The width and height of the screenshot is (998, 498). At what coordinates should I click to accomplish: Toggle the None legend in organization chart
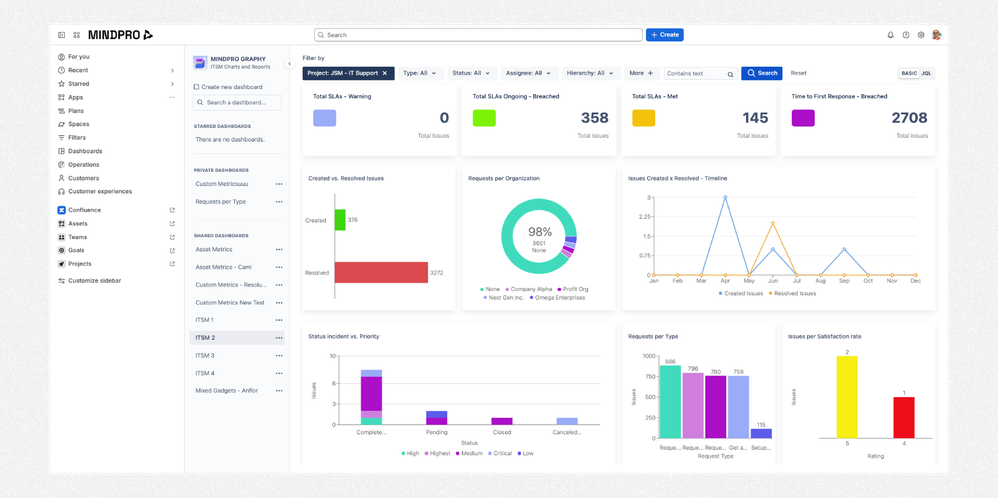[x=489, y=289]
